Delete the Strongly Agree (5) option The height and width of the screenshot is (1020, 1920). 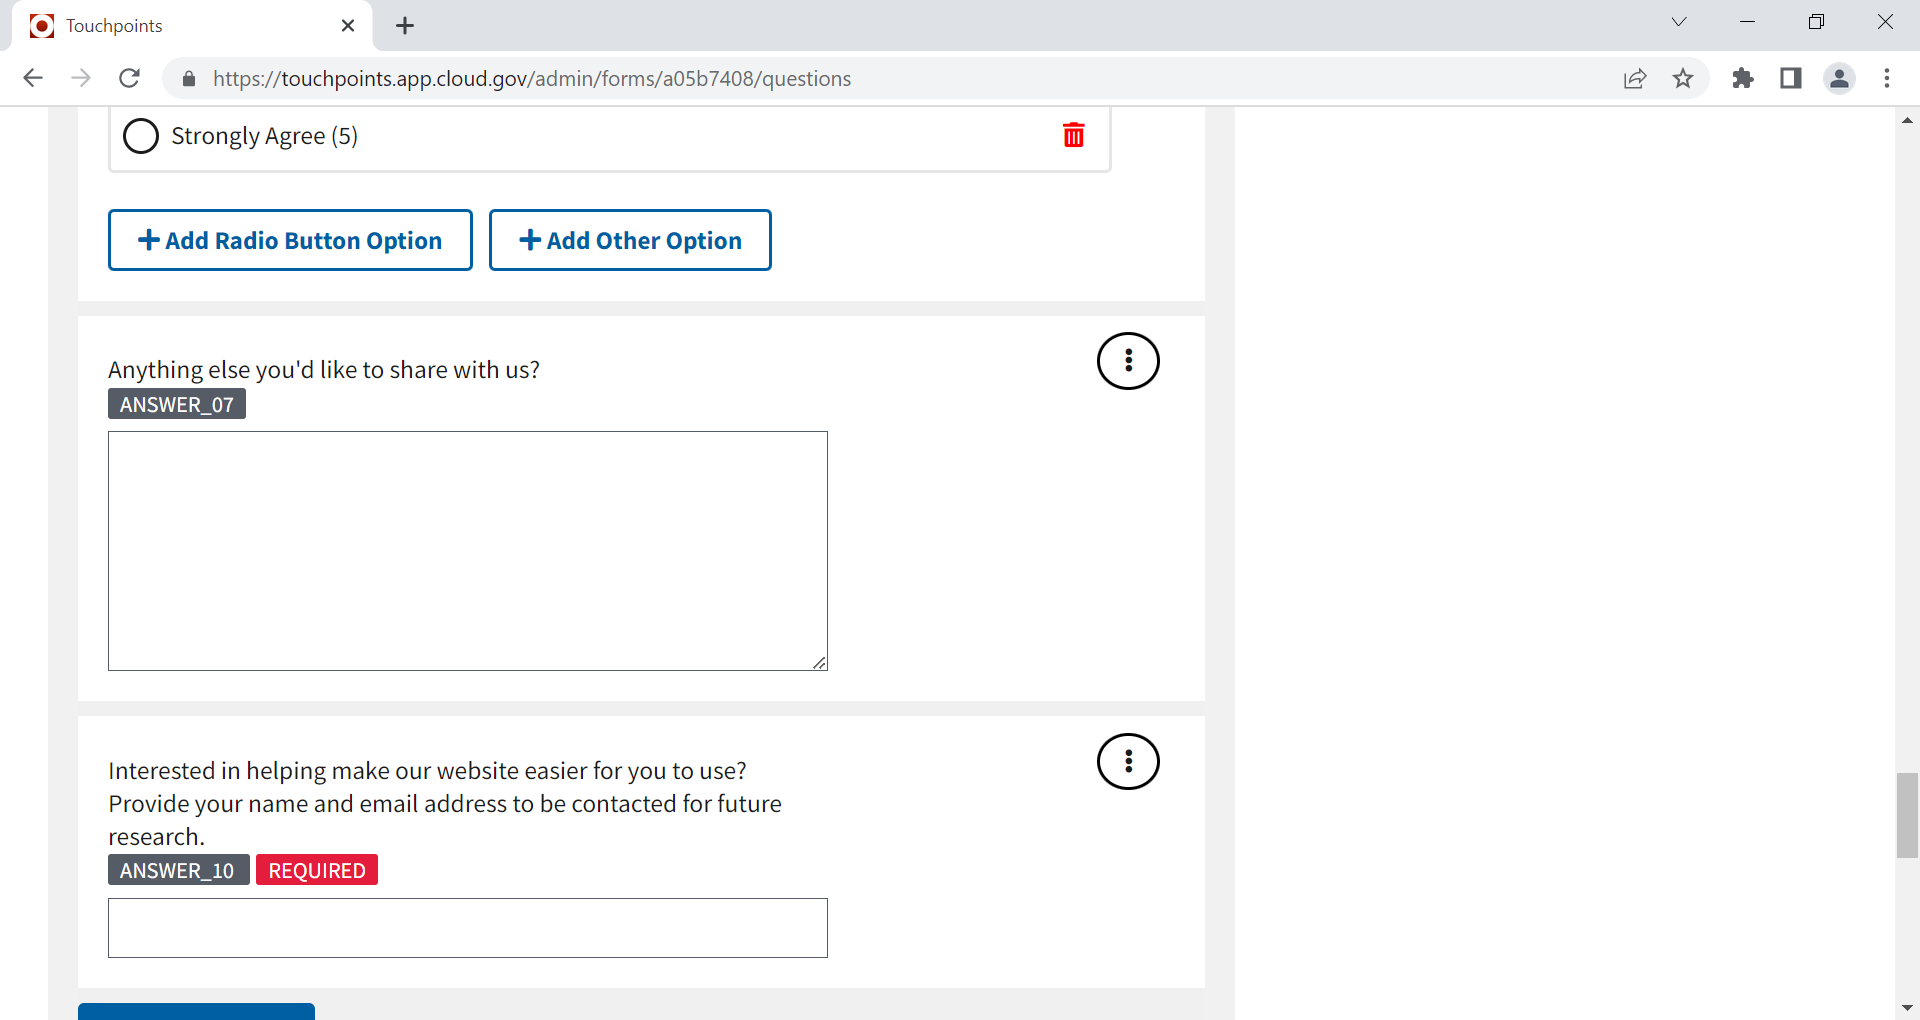(1073, 135)
